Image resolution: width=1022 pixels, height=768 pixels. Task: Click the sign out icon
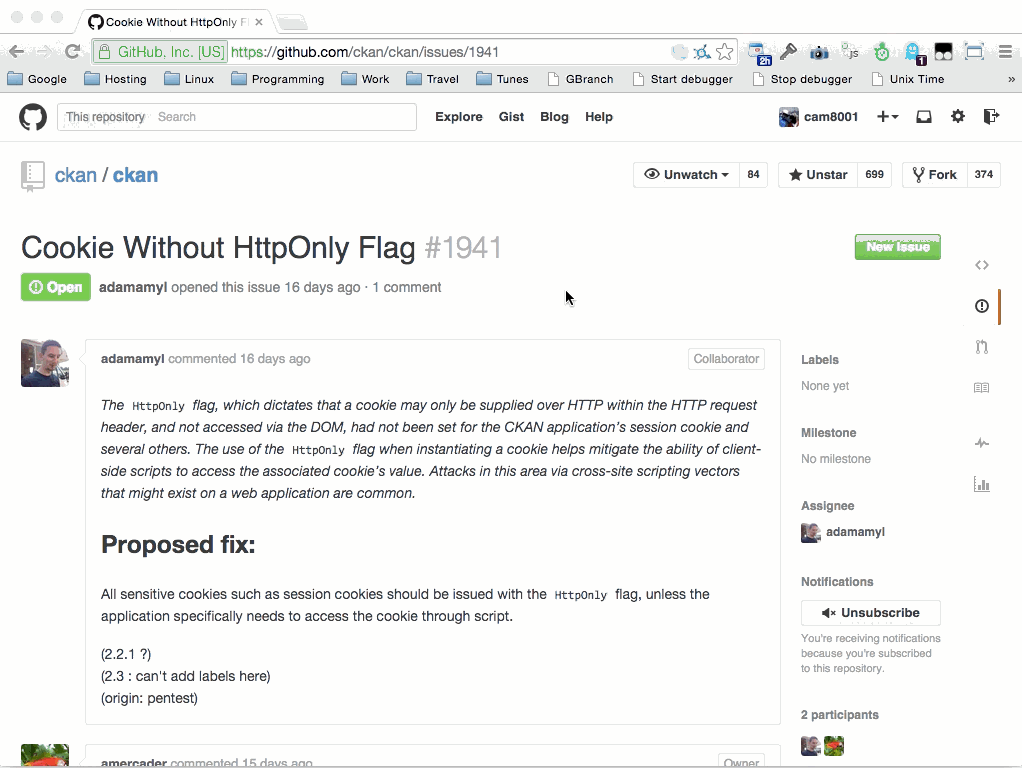click(x=991, y=117)
